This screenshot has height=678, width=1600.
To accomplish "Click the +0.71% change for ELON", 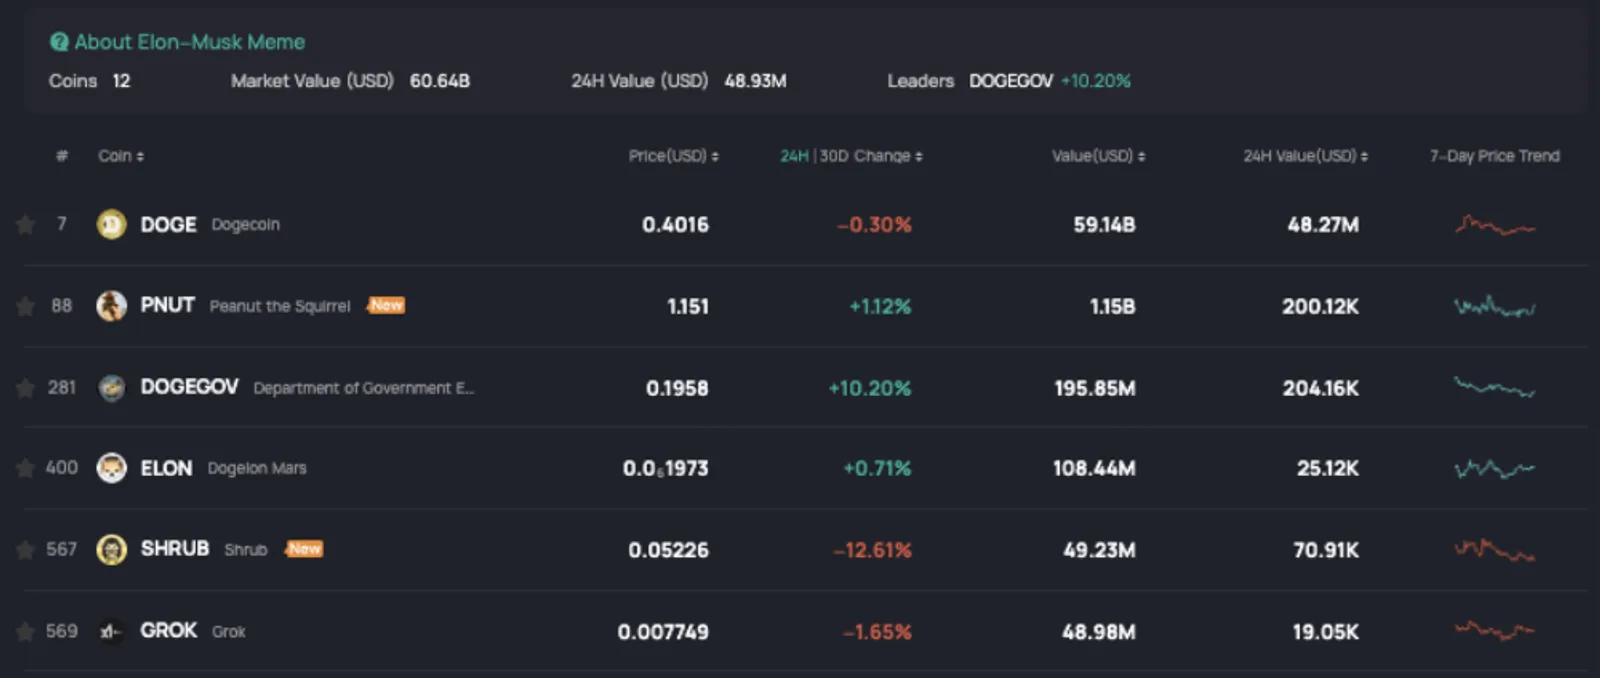I will coord(877,468).
